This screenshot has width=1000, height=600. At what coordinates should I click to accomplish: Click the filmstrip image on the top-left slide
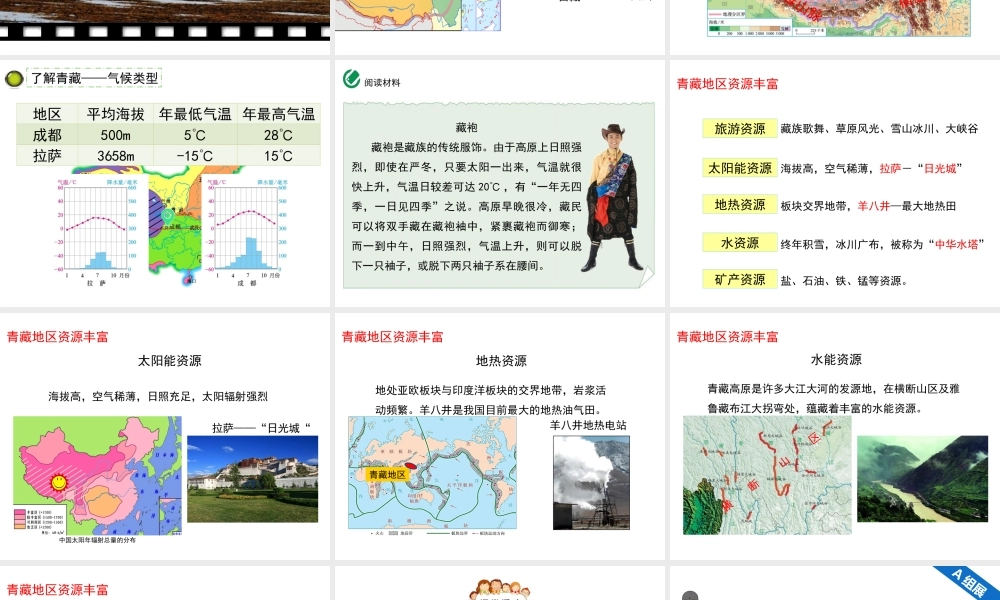165,20
